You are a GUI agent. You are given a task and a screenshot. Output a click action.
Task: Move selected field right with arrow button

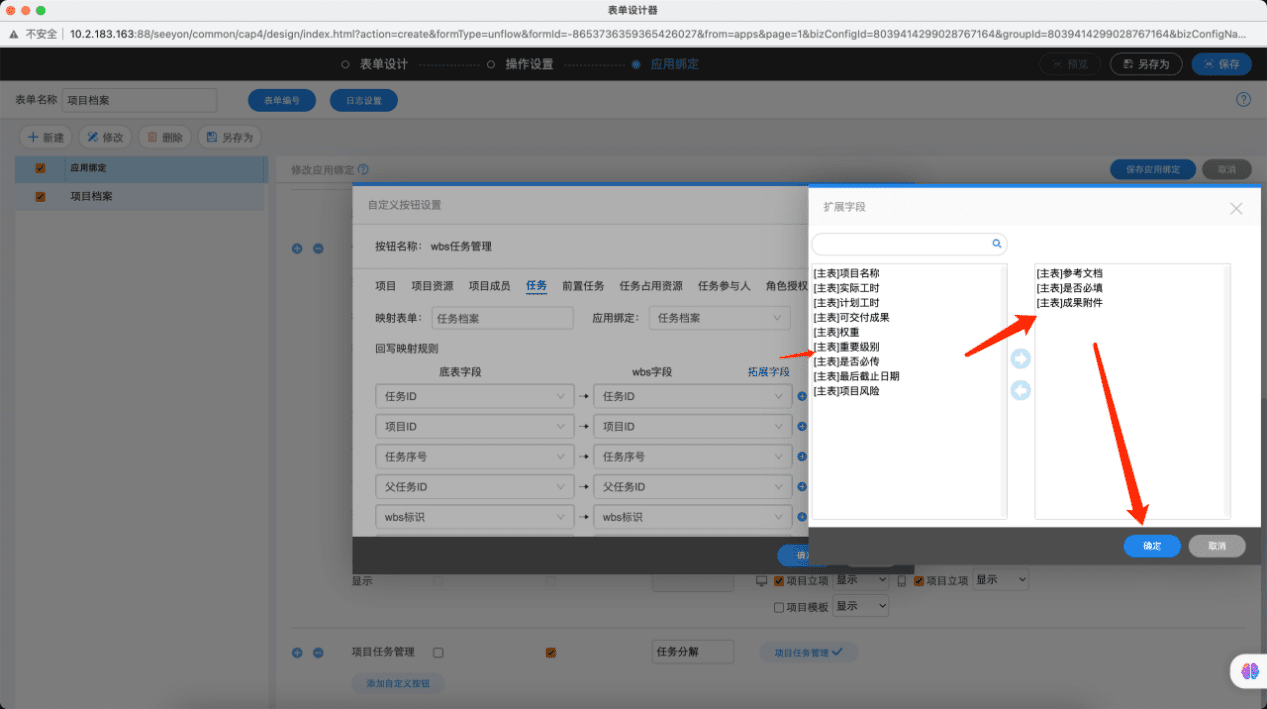1021,359
